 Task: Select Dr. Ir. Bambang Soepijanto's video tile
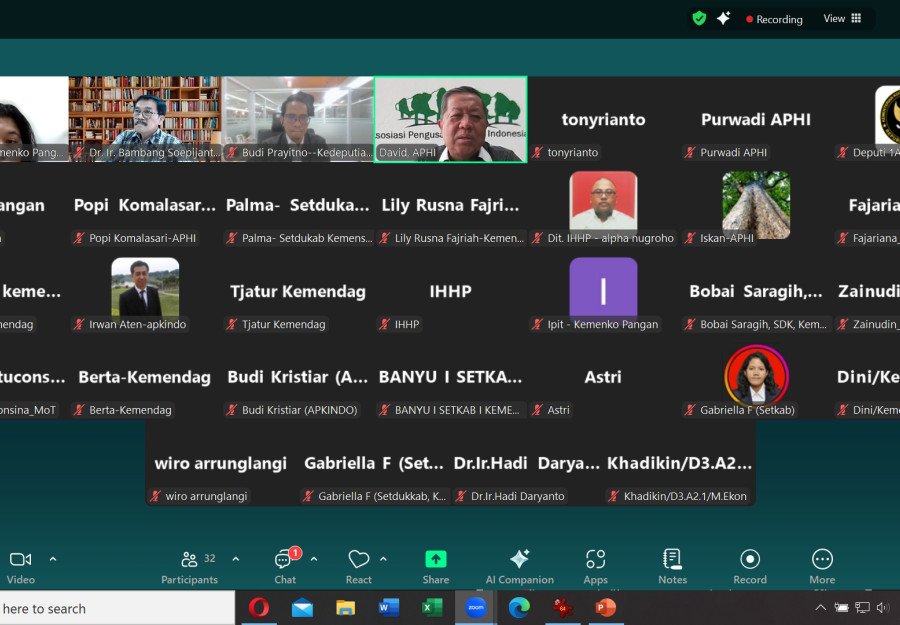coord(145,119)
